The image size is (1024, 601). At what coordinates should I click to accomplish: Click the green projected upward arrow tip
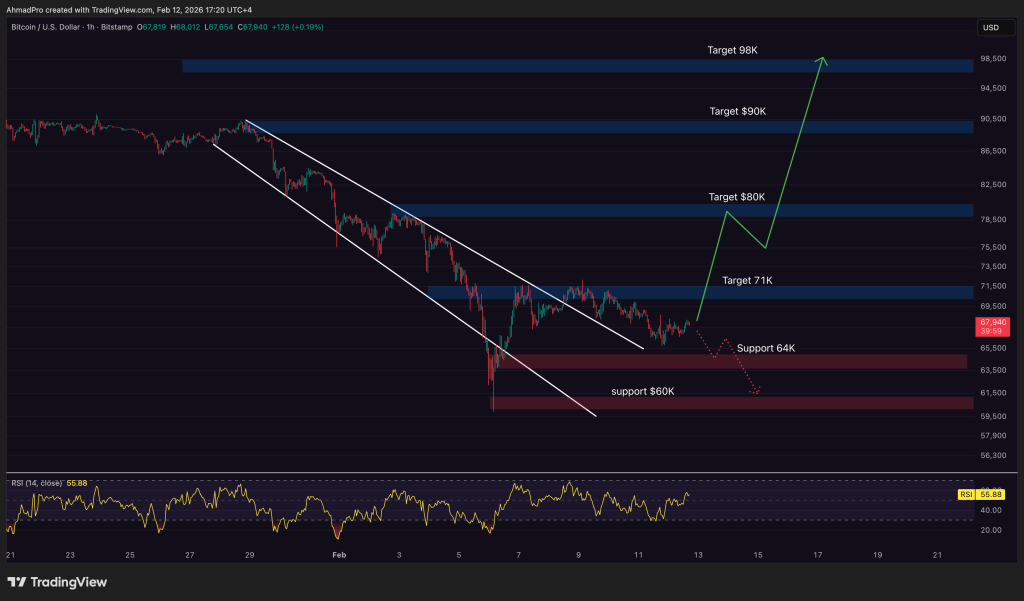822,60
